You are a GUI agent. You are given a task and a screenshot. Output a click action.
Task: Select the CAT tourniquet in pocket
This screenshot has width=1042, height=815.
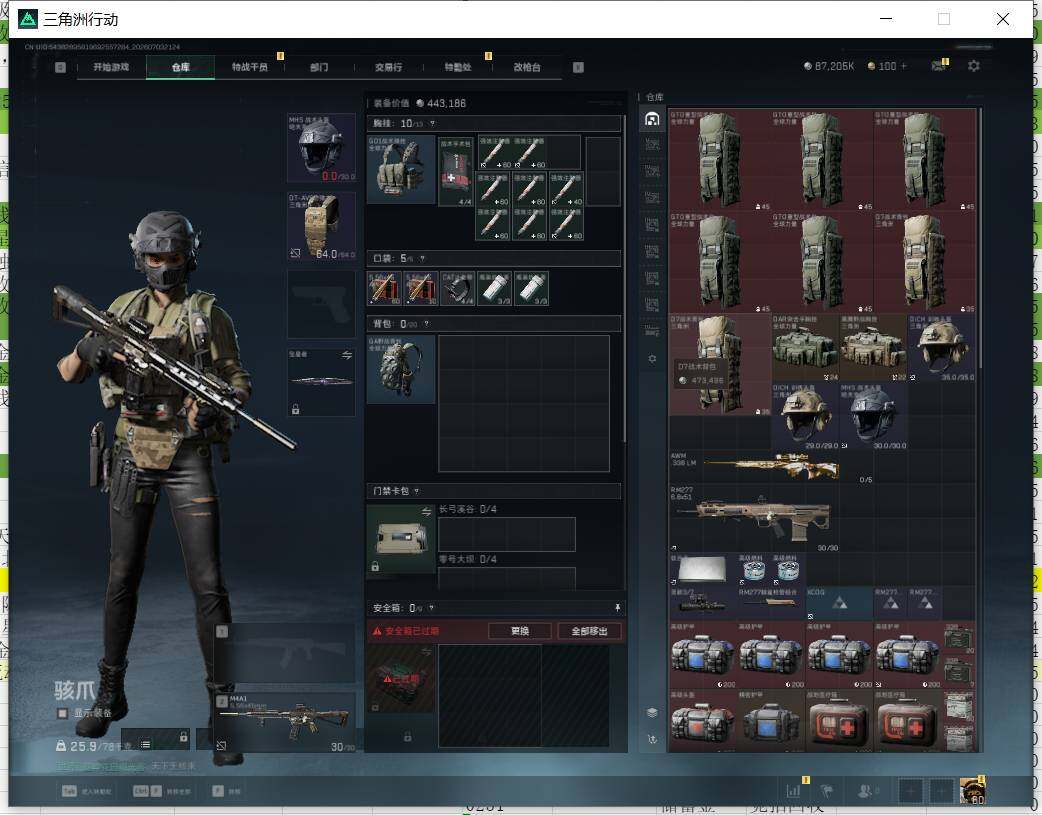458,289
